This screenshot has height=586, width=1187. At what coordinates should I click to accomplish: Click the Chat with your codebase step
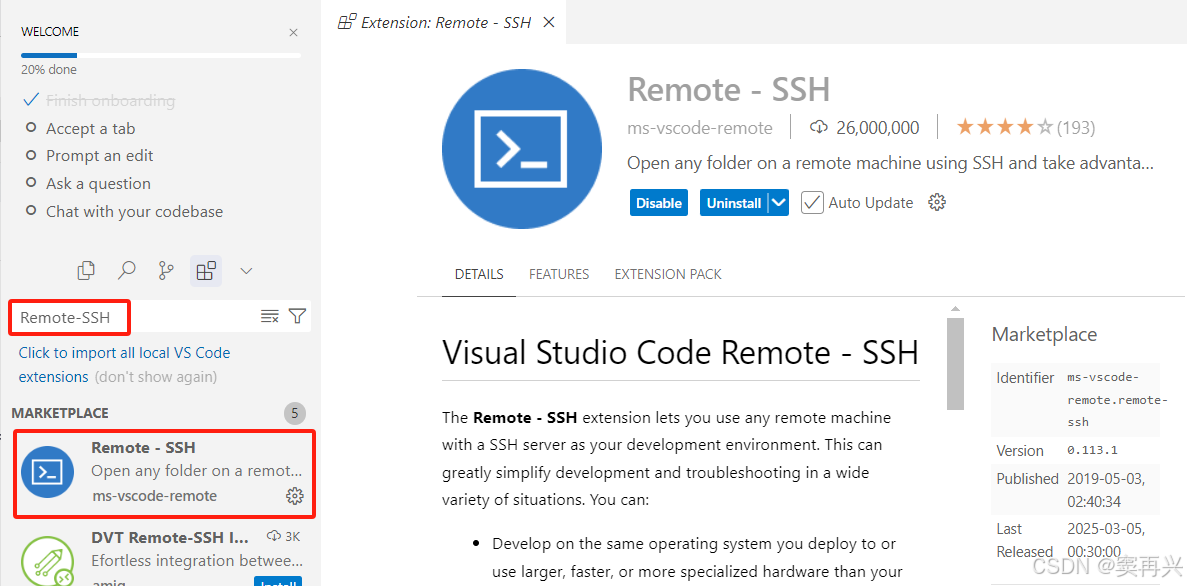click(135, 212)
